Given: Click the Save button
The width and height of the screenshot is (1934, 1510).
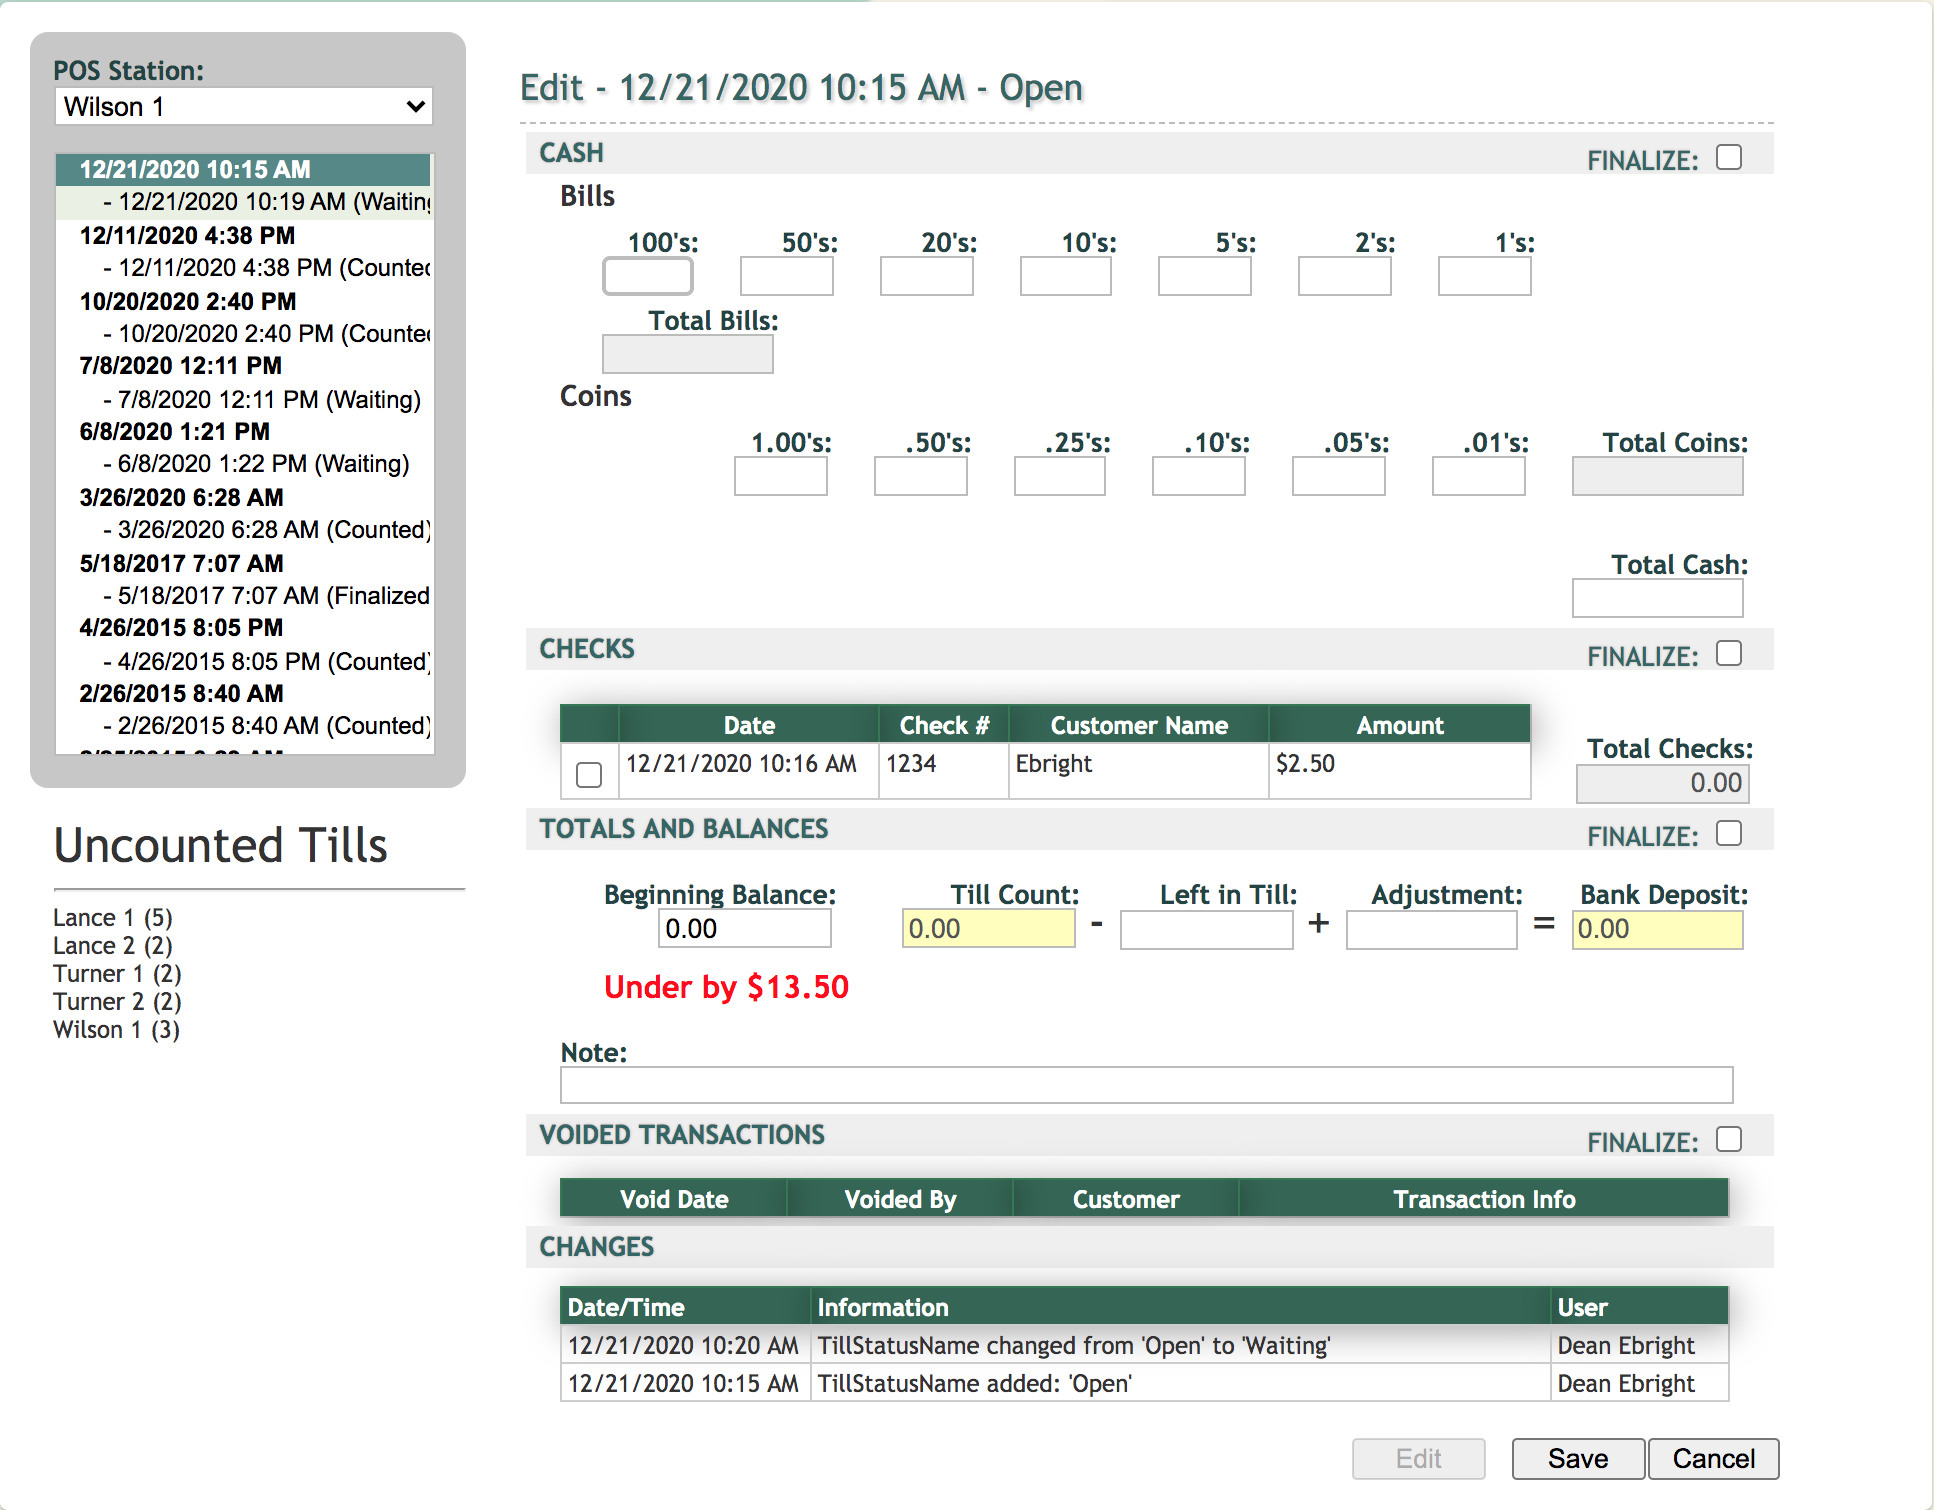Looking at the screenshot, I should (x=1577, y=1459).
